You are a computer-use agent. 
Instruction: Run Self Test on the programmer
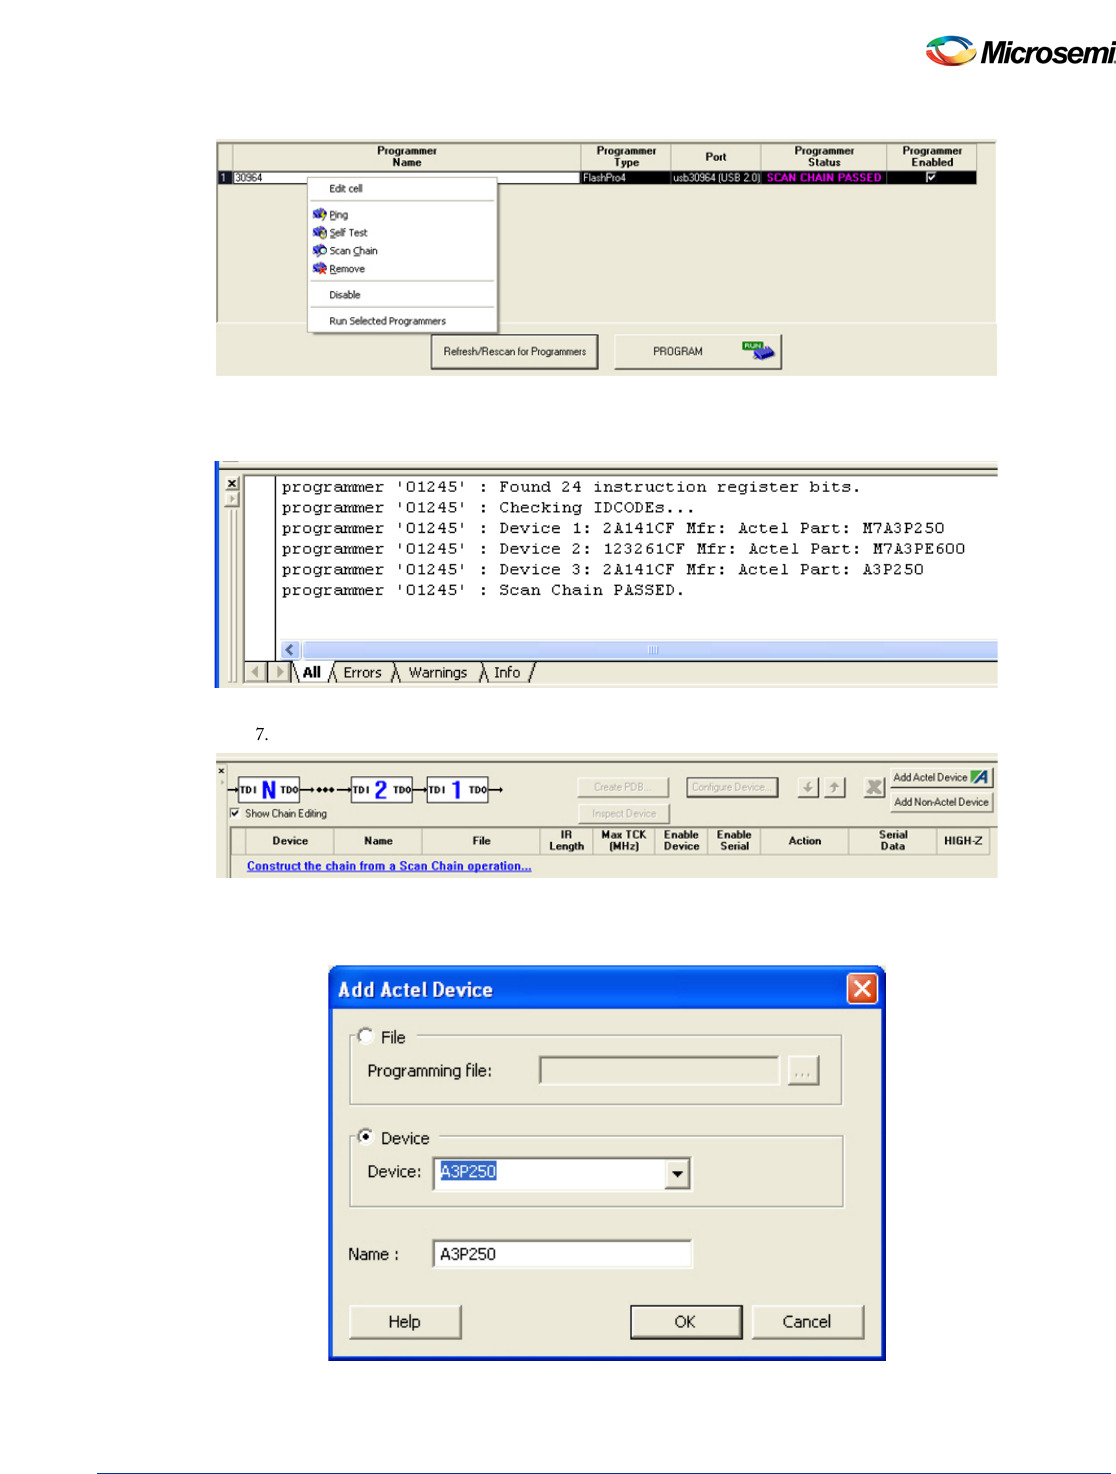[348, 232]
